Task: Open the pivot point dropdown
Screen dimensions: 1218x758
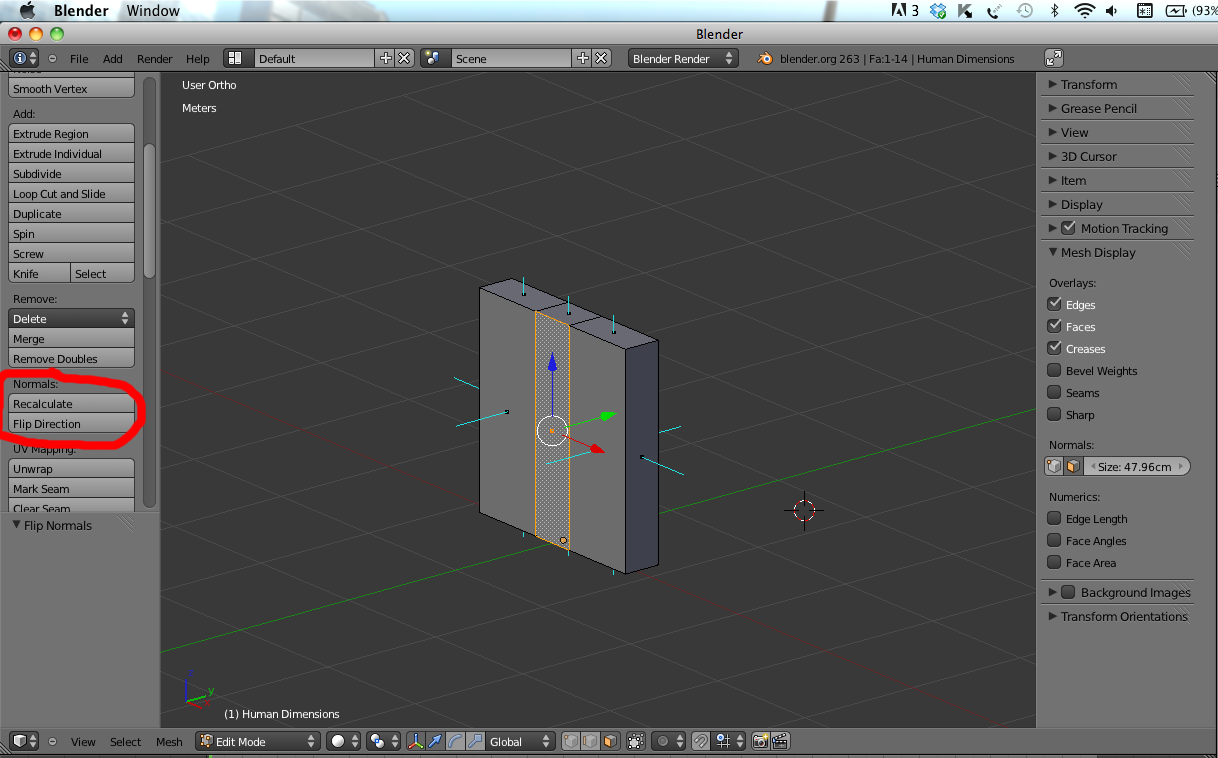Action: pyautogui.click(x=382, y=741)
